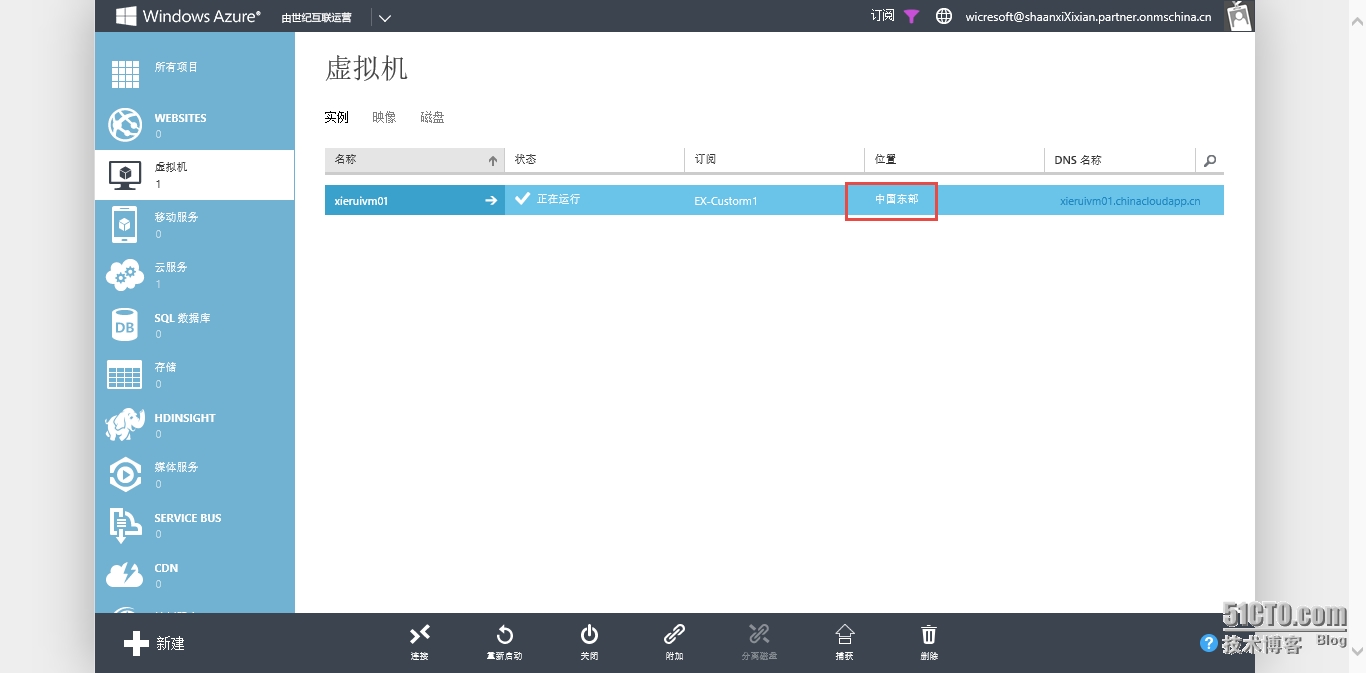The image size is (1366, 673).
Task: Open 媒体服务 (Media Services) icon
Action: click(125, 475)
